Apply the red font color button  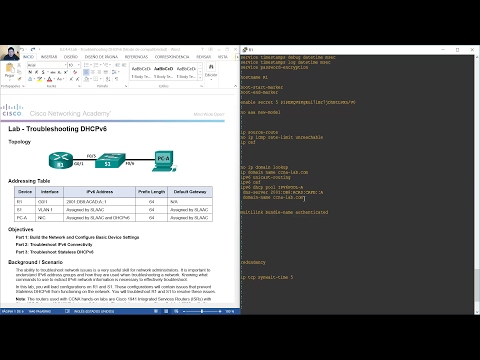pyautogui.click(x=49, y=79)
